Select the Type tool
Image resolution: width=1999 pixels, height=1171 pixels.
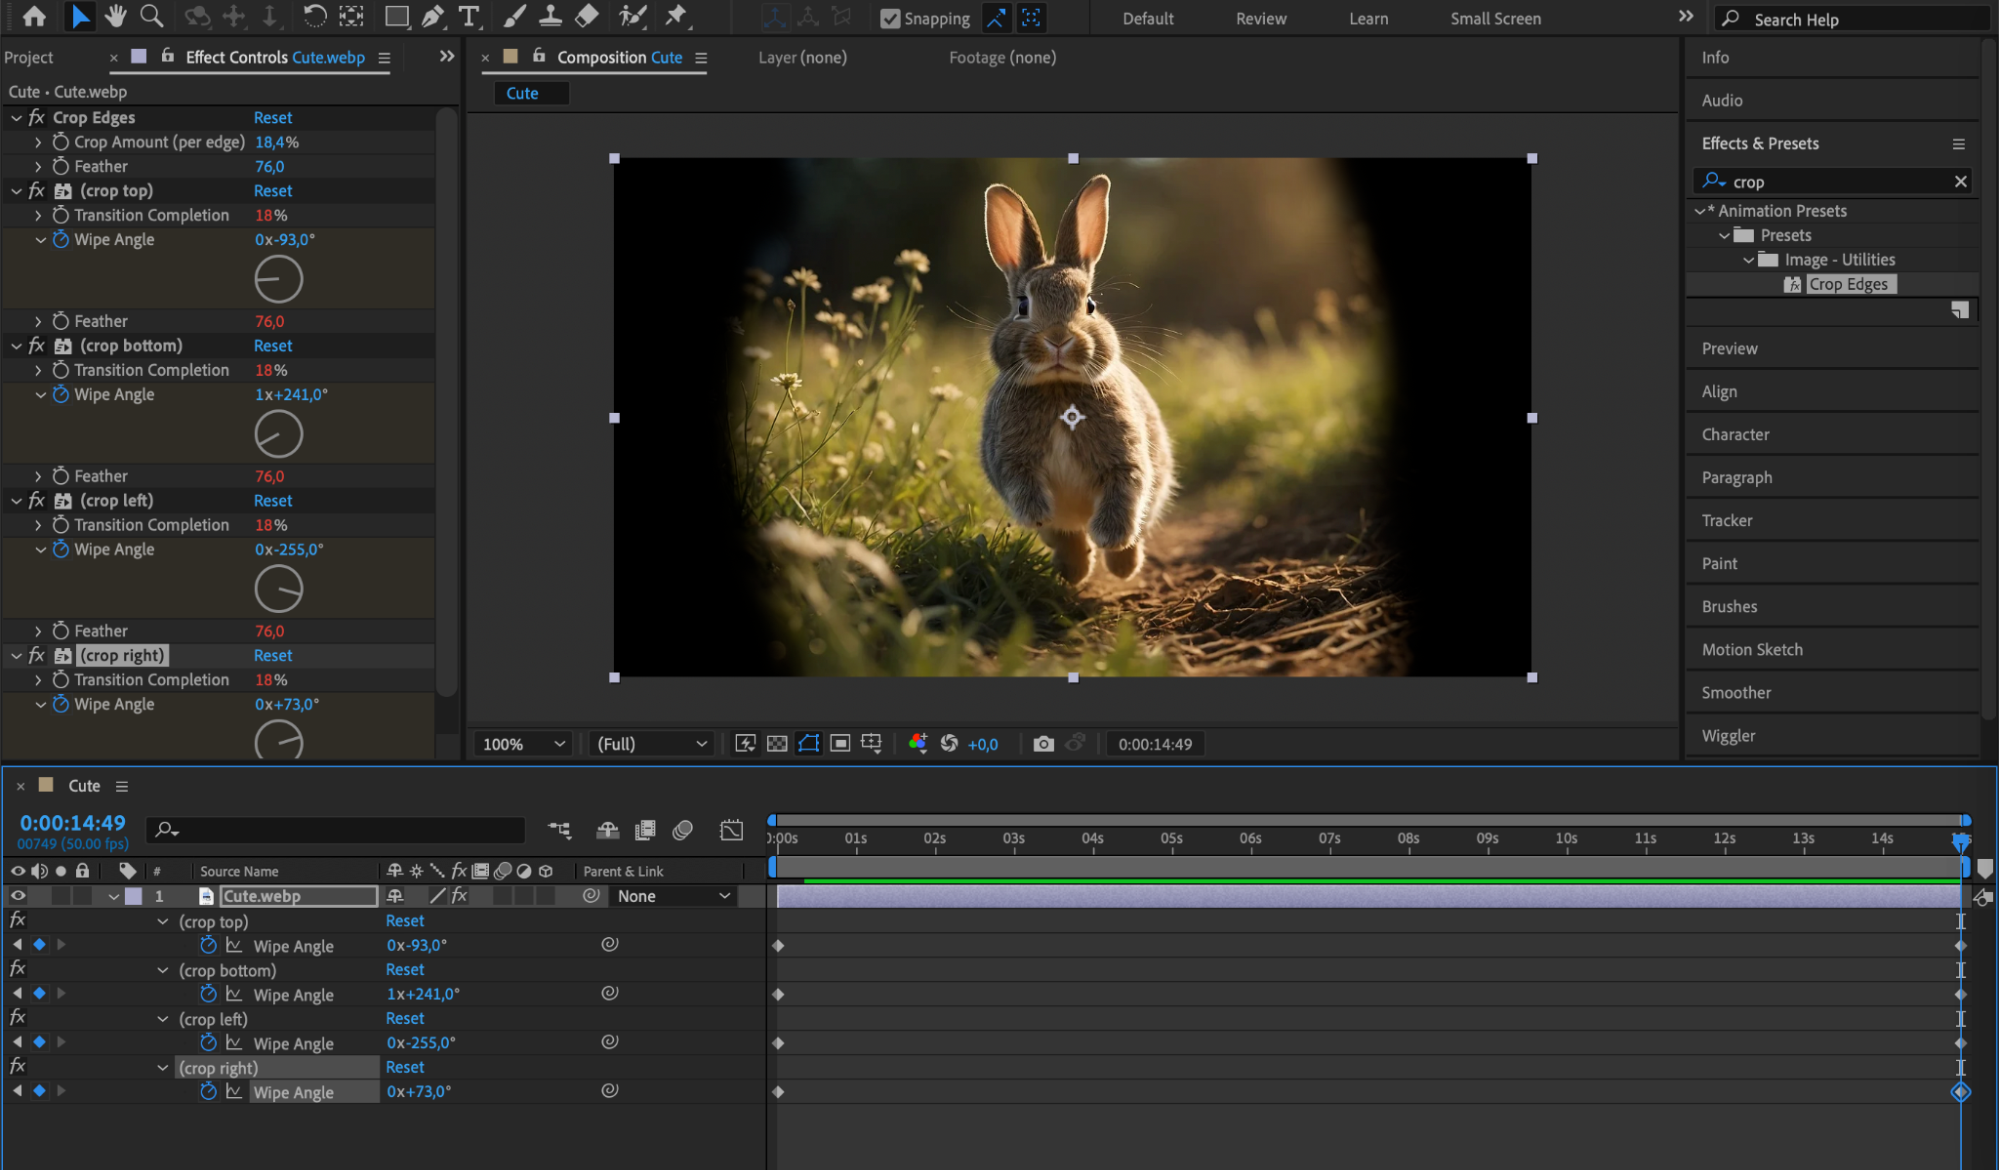click(468, 16)
